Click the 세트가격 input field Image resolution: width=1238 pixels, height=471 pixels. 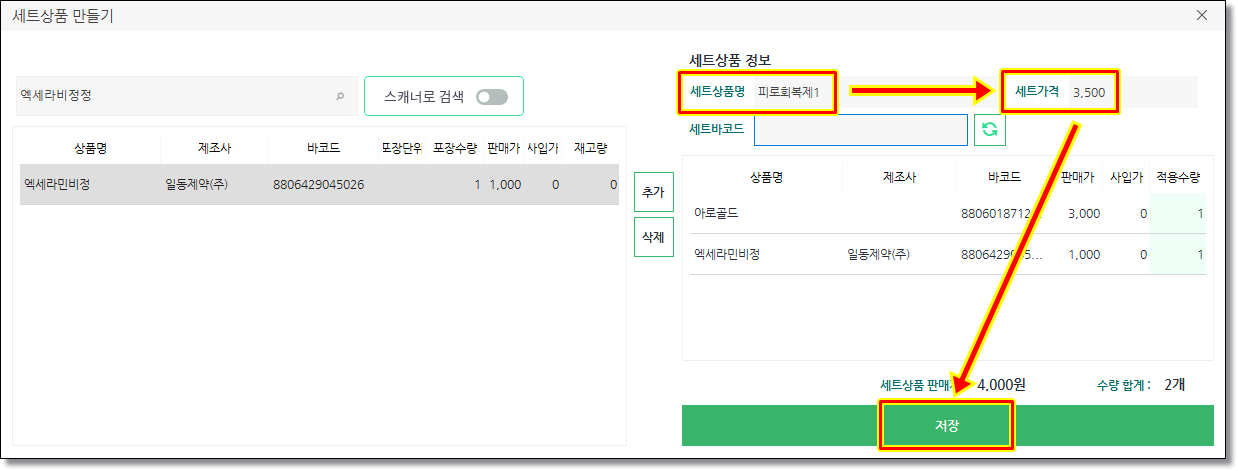click(1088, 92)
